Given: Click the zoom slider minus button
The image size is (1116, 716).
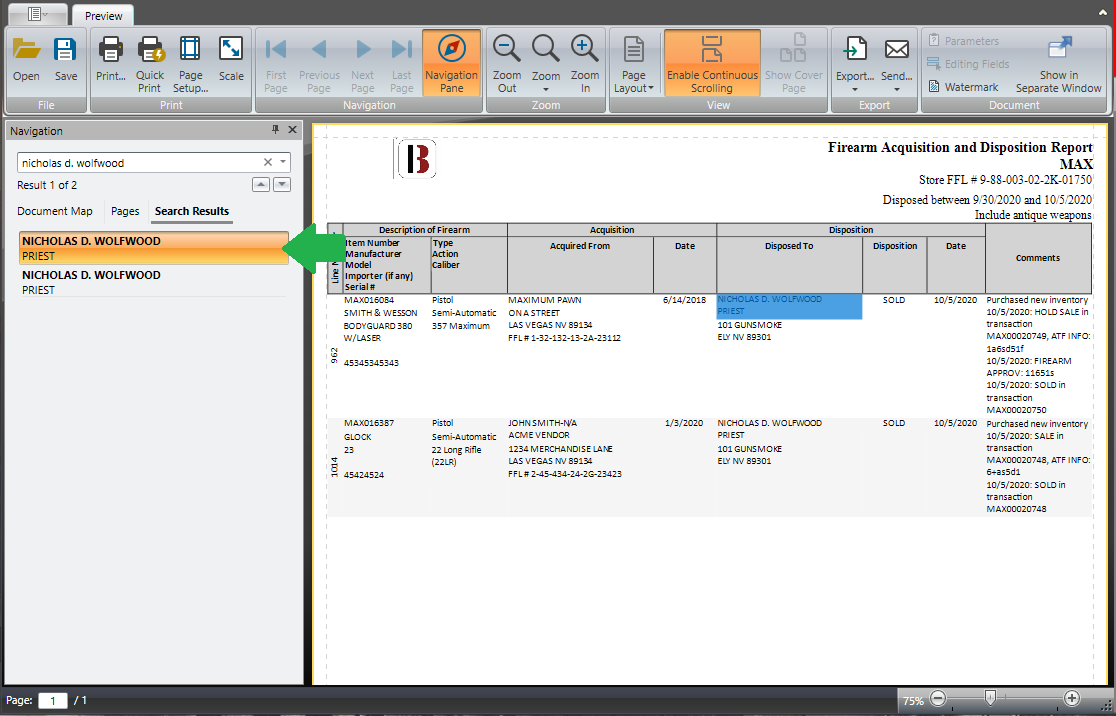Looking at the screenshot, I should (938, 699).
